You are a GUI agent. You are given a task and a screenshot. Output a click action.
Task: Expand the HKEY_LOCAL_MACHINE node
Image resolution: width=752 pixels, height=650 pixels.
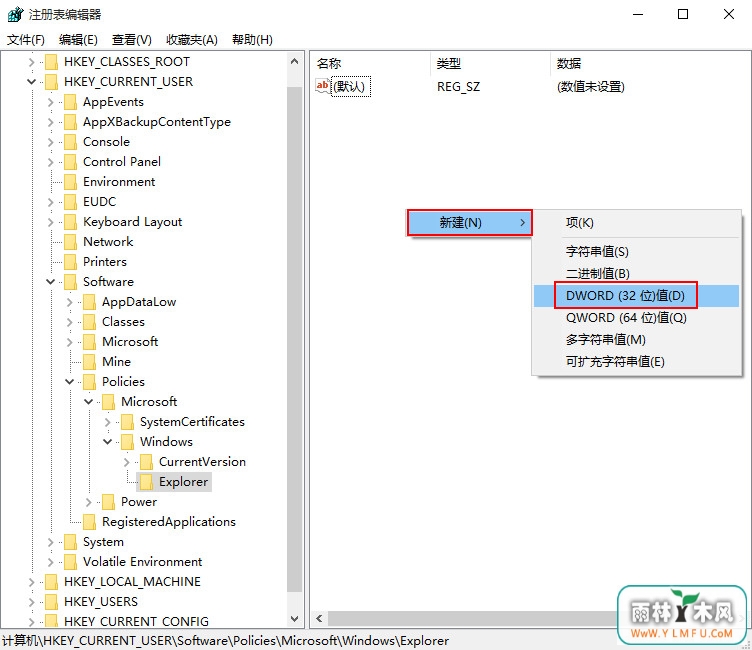(x=31, y=582)
